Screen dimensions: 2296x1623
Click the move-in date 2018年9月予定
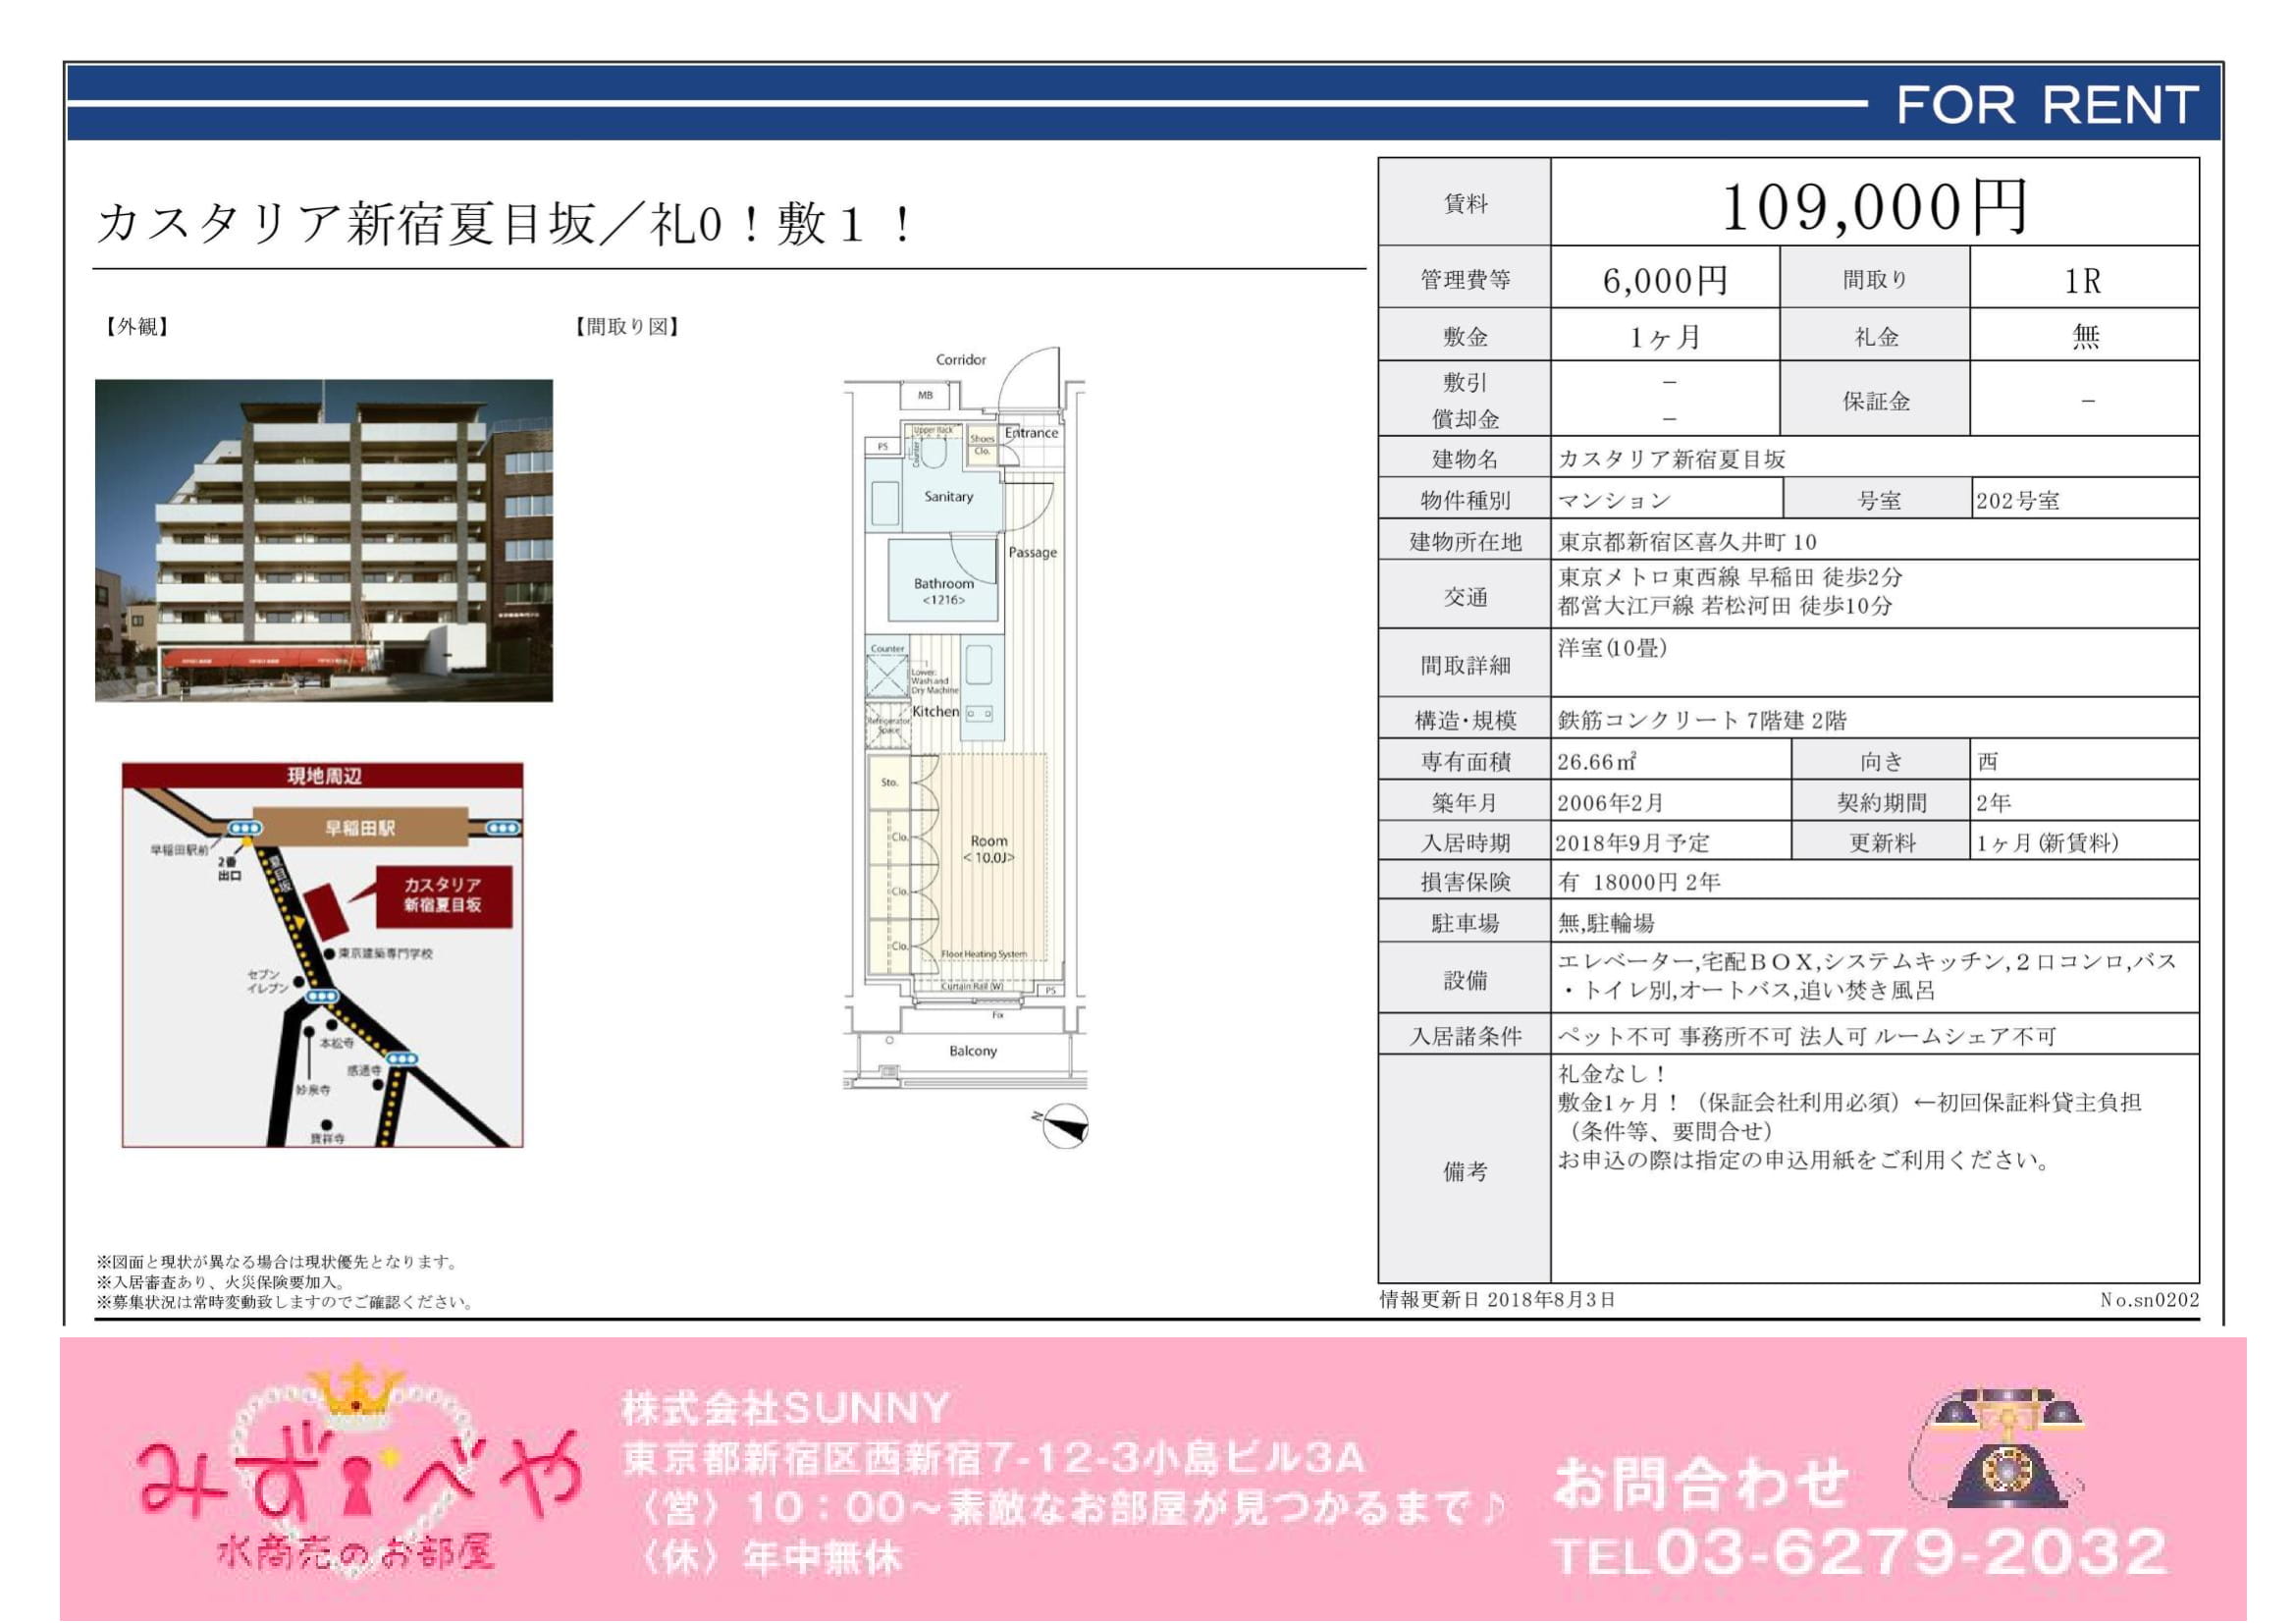tap(1632, 843)
